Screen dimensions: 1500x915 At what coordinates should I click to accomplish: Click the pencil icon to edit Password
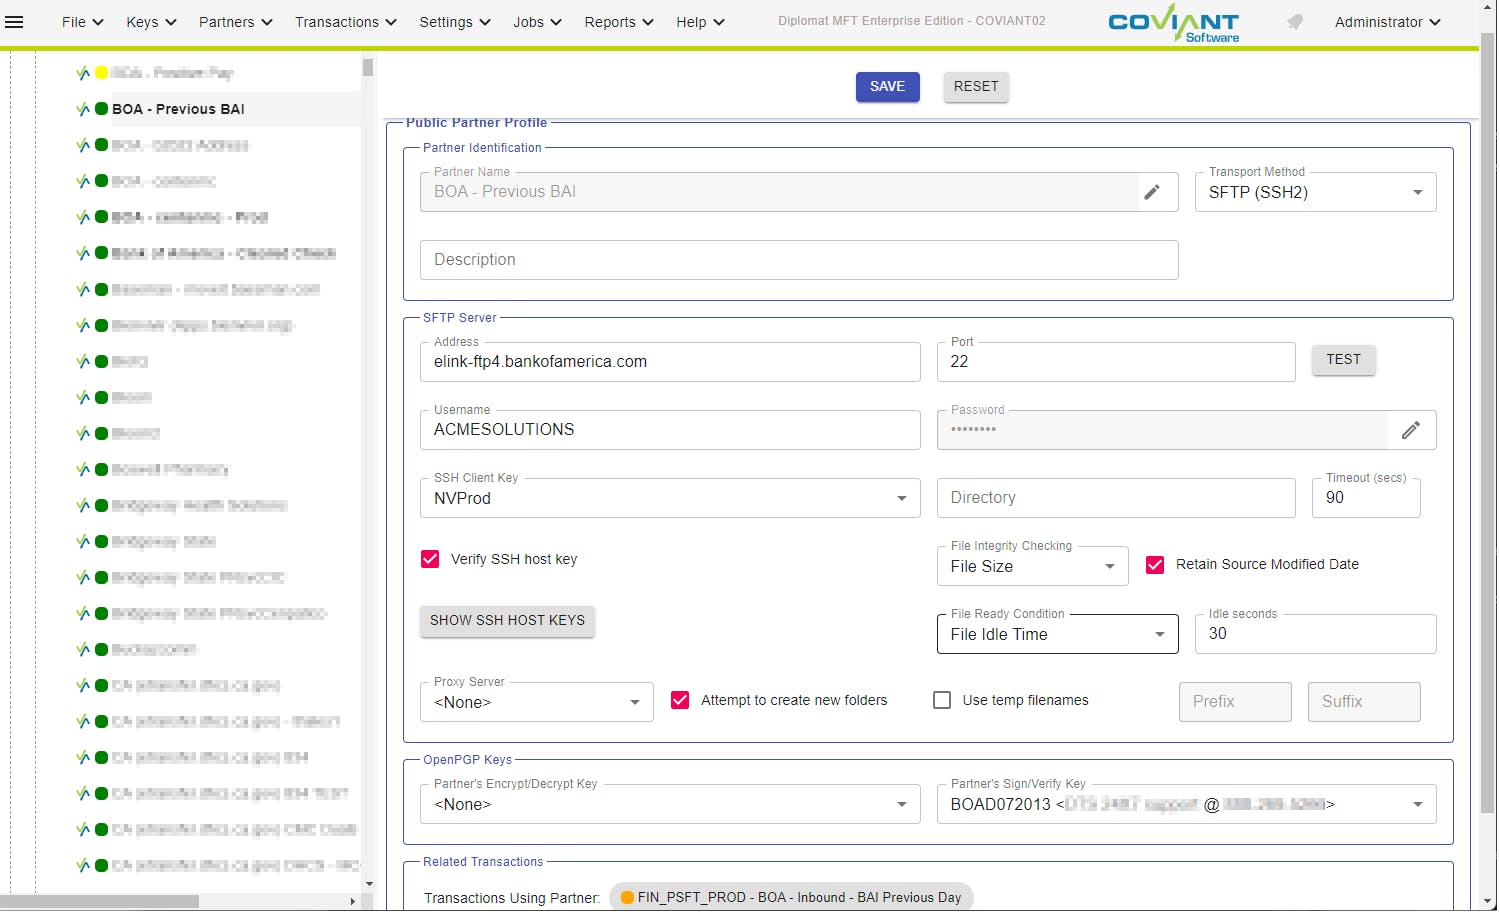point(1411,430)
